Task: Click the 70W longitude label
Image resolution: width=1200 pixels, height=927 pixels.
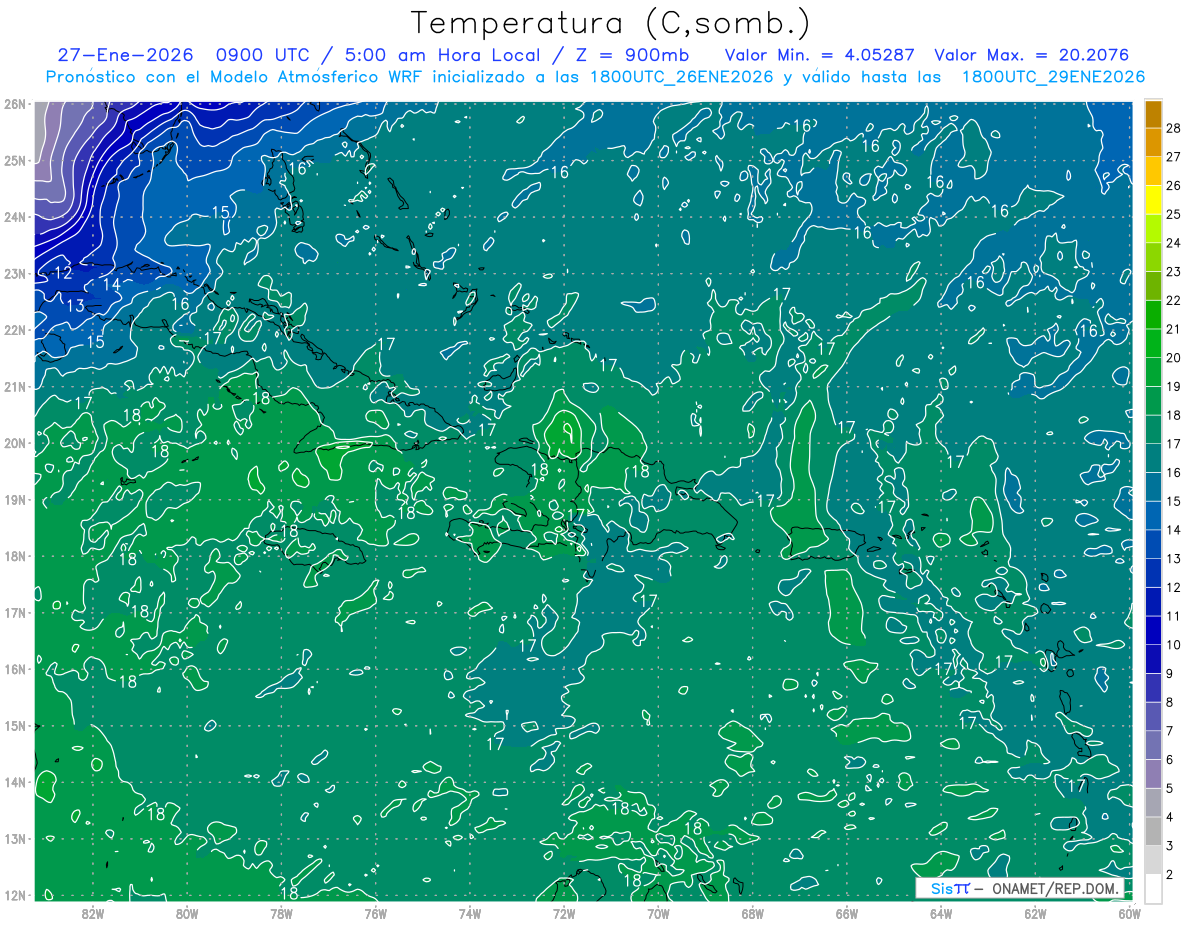Action: coord(658,912)
